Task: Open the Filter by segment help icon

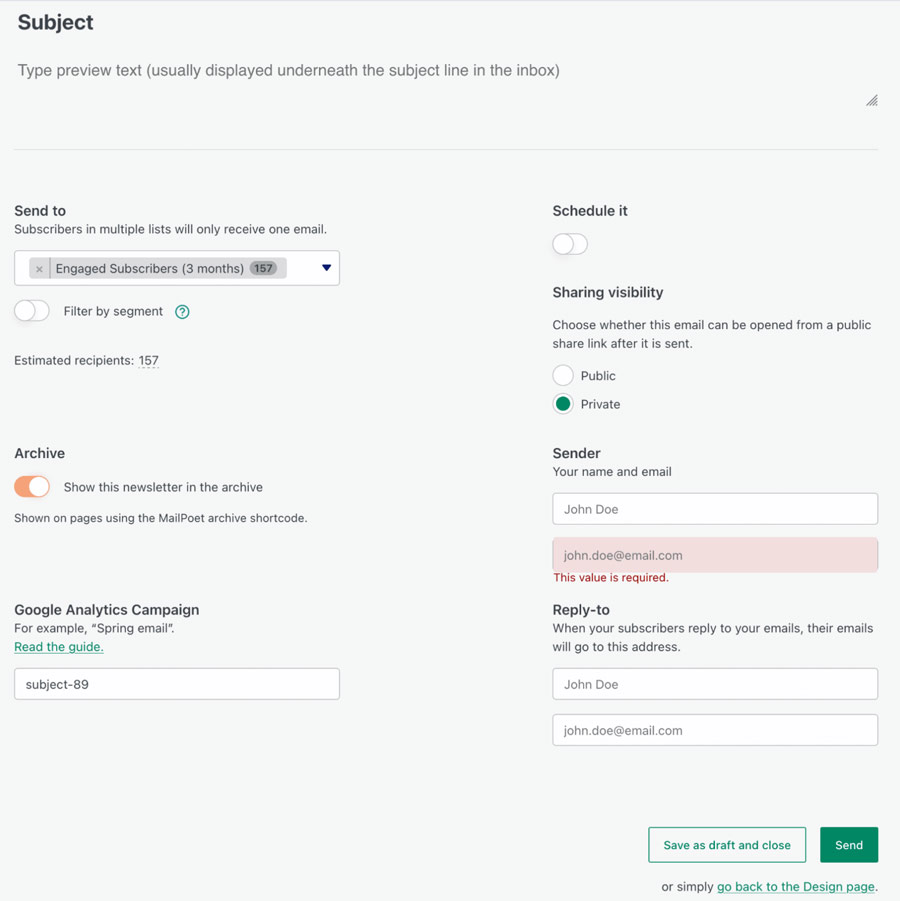Action: [x=182, y=311]
